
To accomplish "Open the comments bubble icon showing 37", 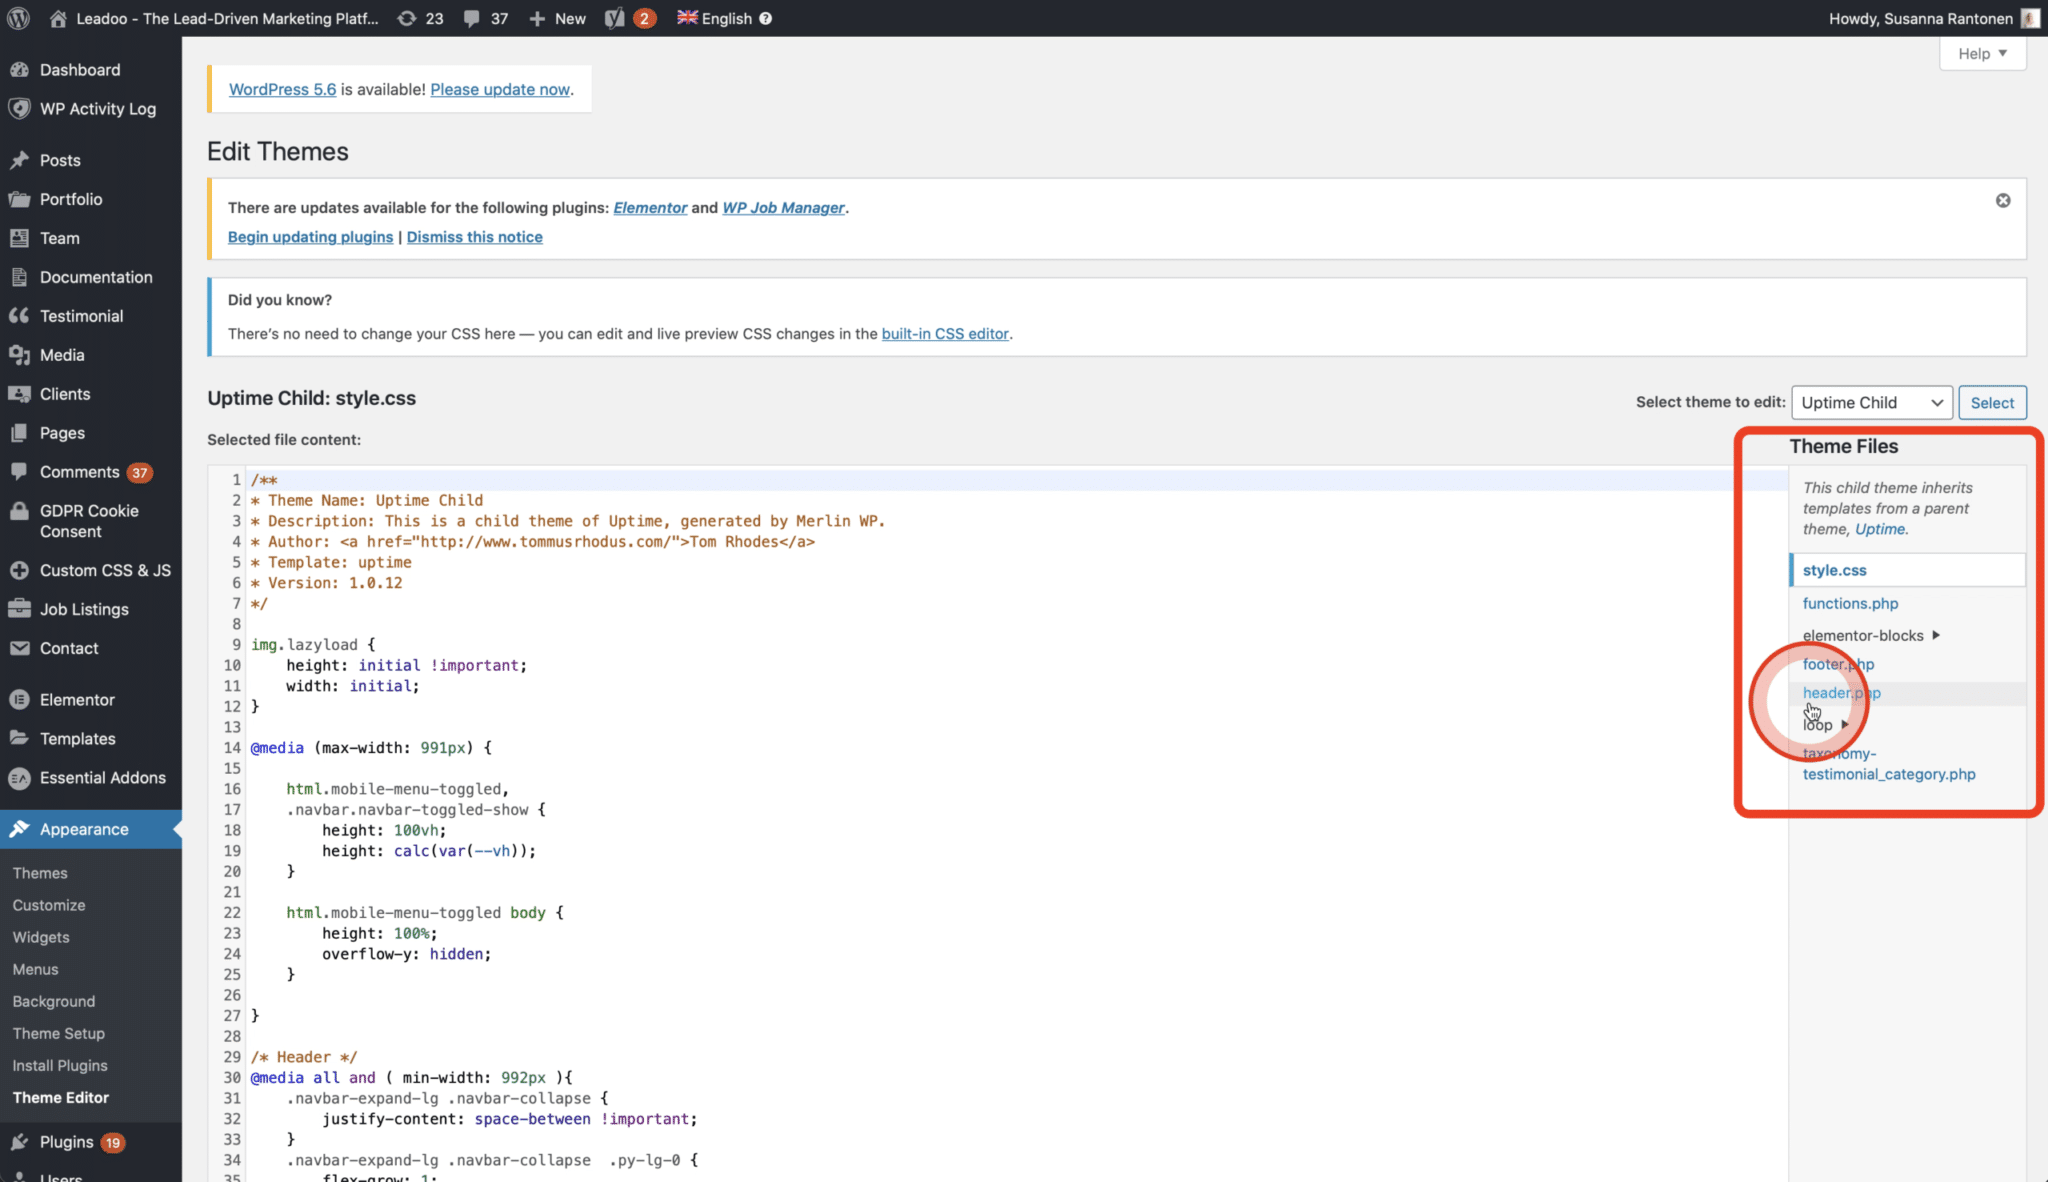I will click(471, 18).
